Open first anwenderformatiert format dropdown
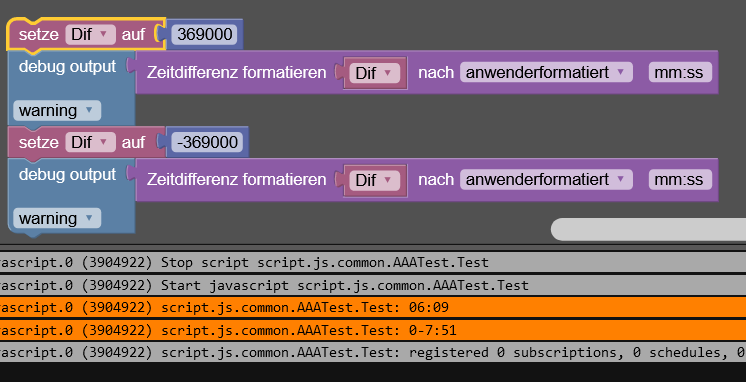The image size is (746, 382). 546,72
